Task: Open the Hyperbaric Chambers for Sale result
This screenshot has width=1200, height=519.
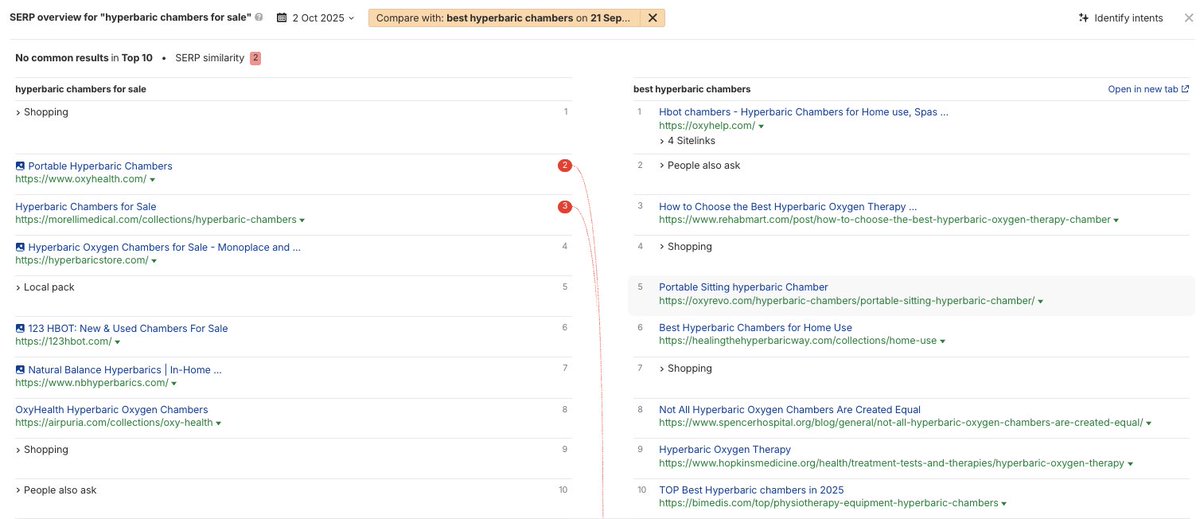Action: point(86,207)
